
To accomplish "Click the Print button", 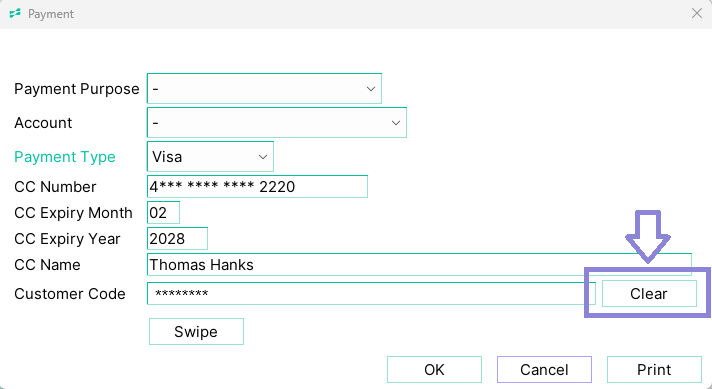I will [654, 369].
